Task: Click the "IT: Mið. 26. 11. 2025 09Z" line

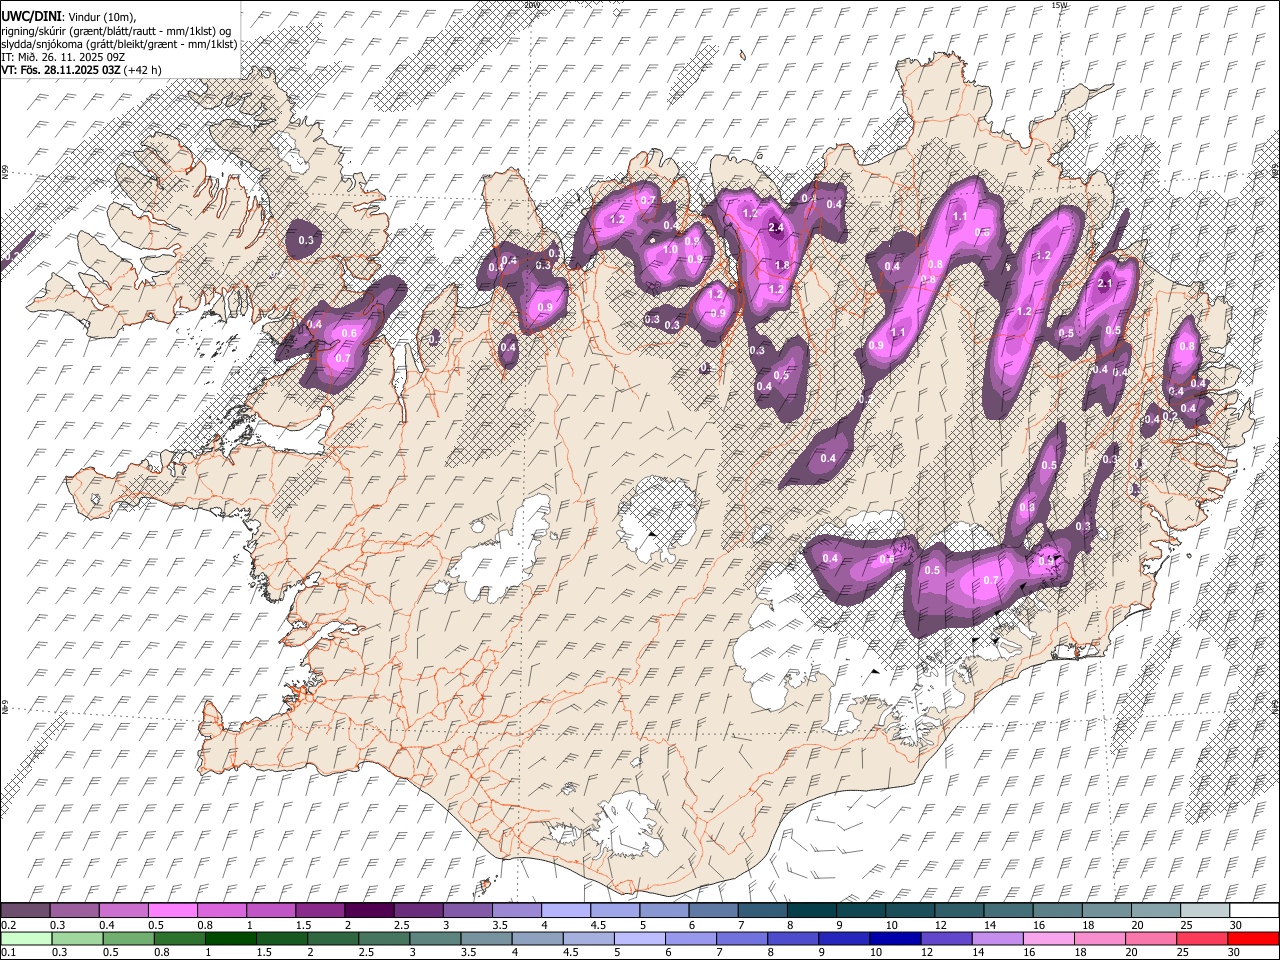Action: click(63, 57)
